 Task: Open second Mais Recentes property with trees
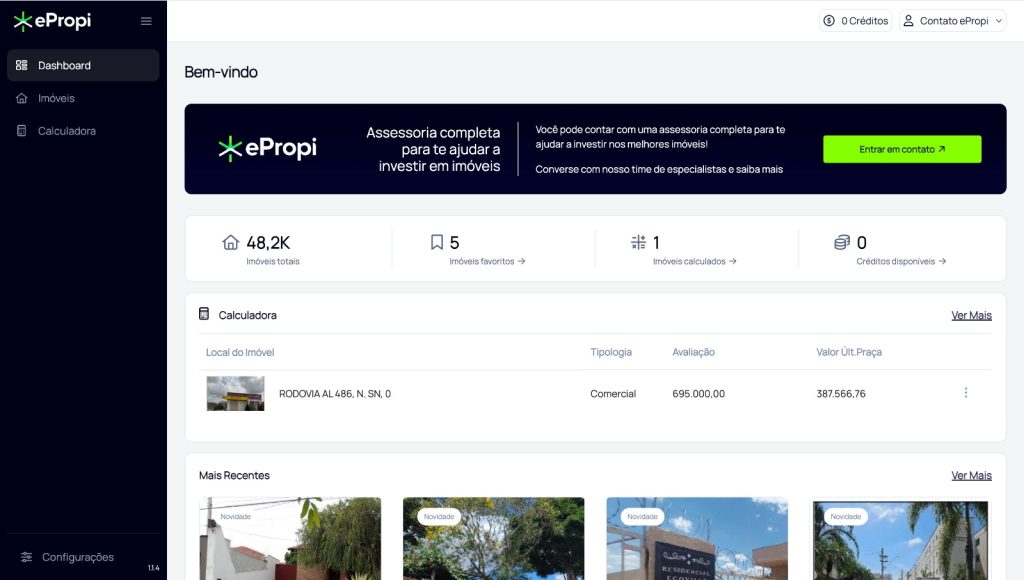pos(494,539)
